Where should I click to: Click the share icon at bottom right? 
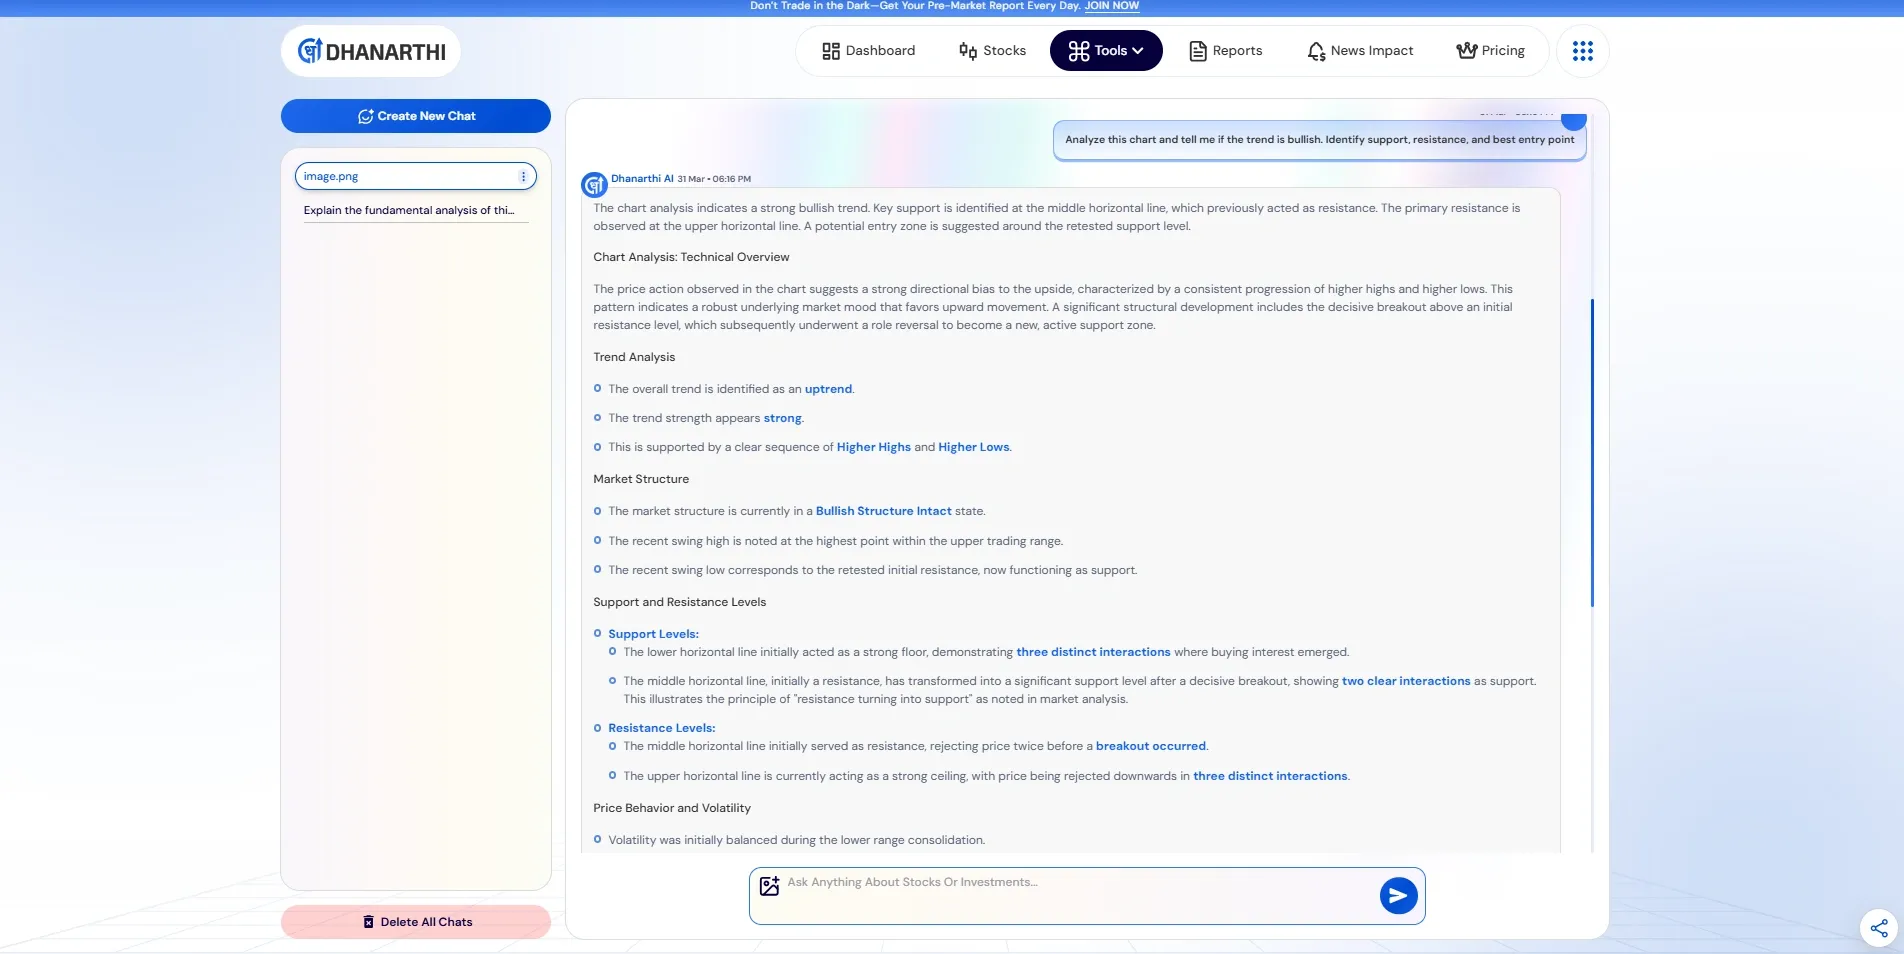1878,928
